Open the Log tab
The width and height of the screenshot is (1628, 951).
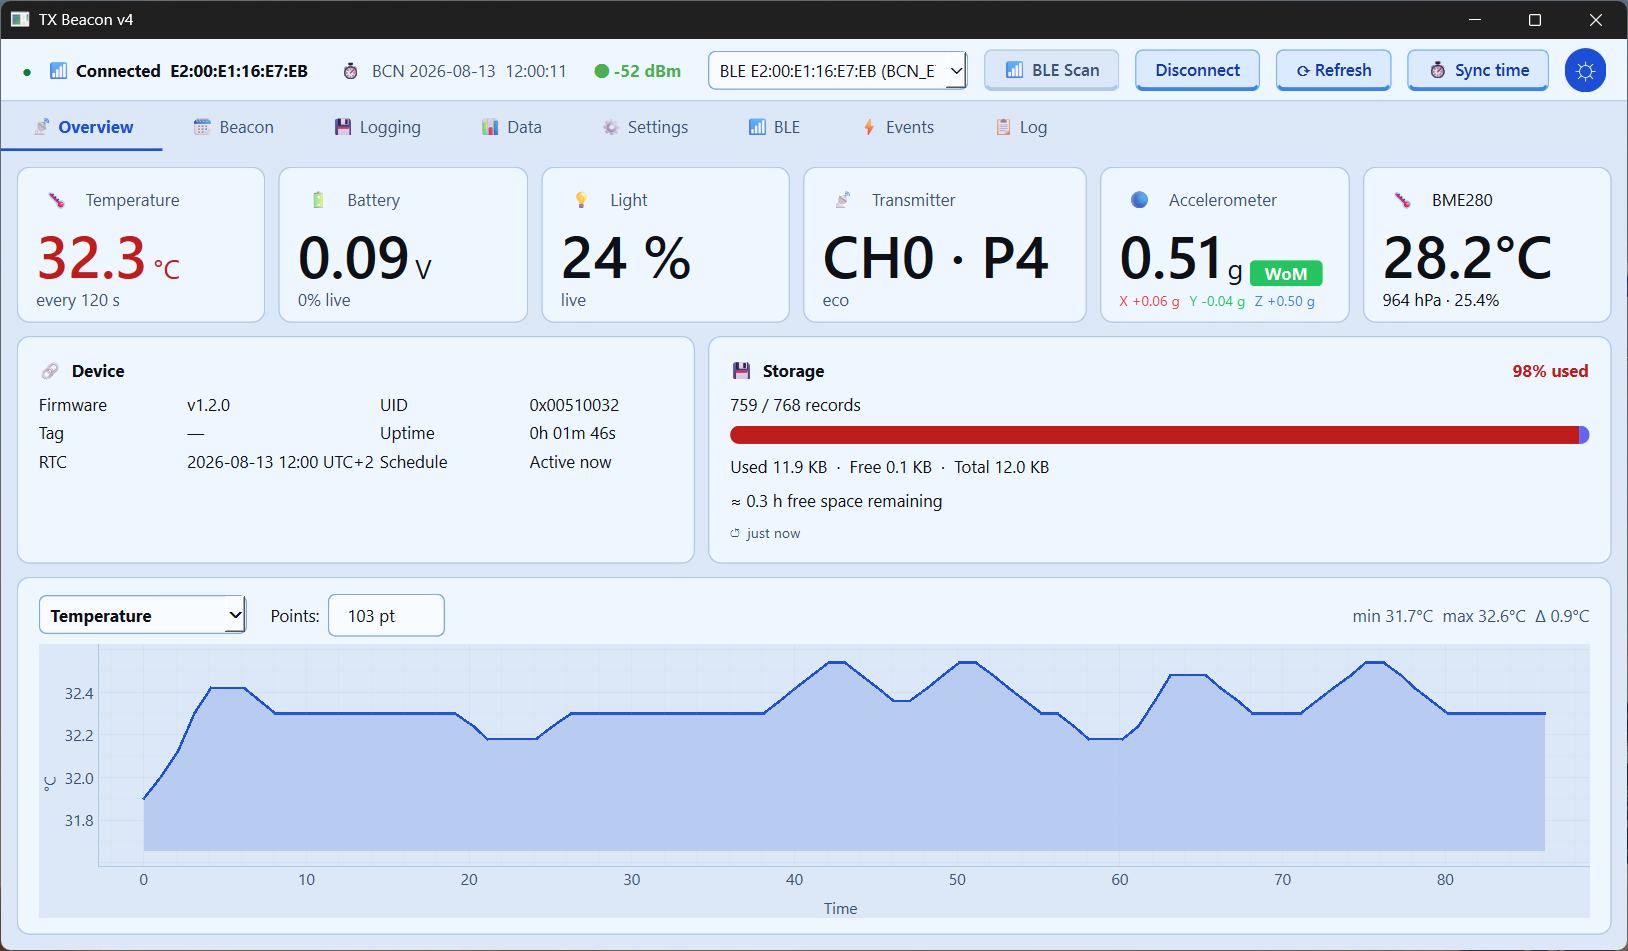pyautogui.click(x=1021, y=127)
